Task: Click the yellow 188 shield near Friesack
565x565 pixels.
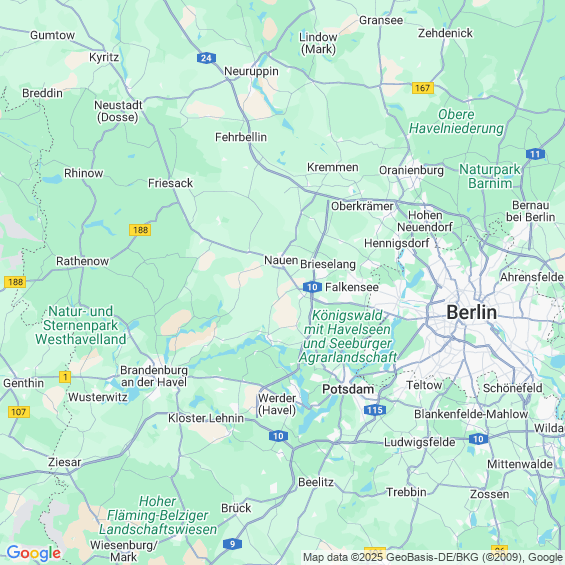Action: tap(140, 230)
